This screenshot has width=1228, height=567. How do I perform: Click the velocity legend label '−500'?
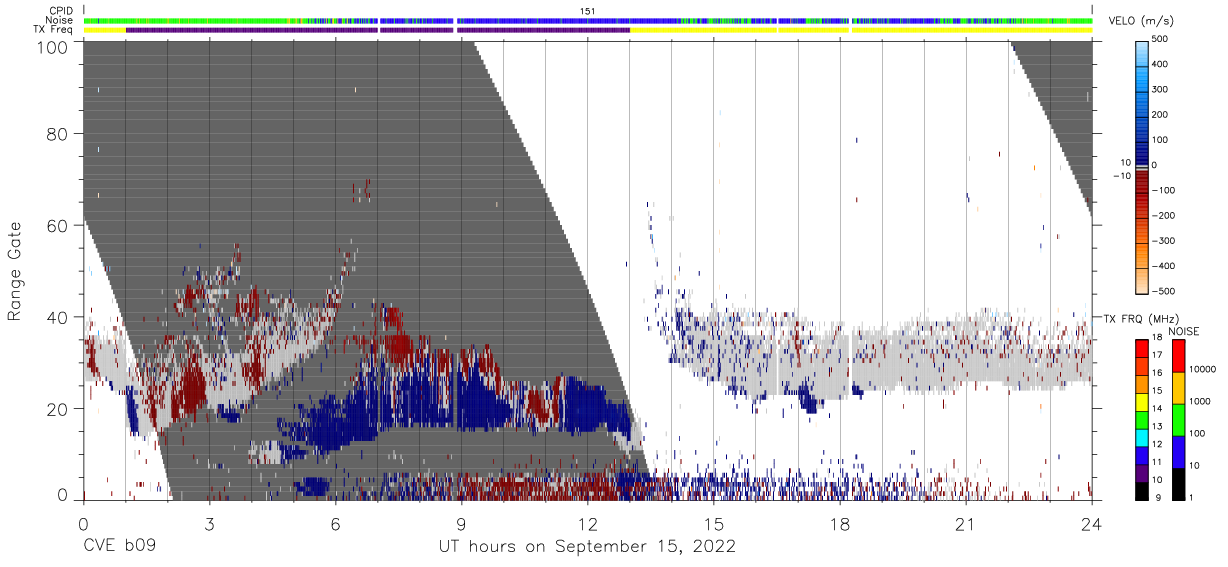click(1163, 291)
